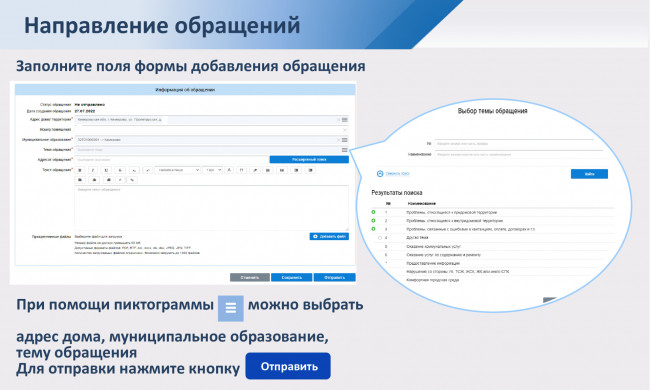Click the Bold formatting button in editor

(x=80, y=170)
